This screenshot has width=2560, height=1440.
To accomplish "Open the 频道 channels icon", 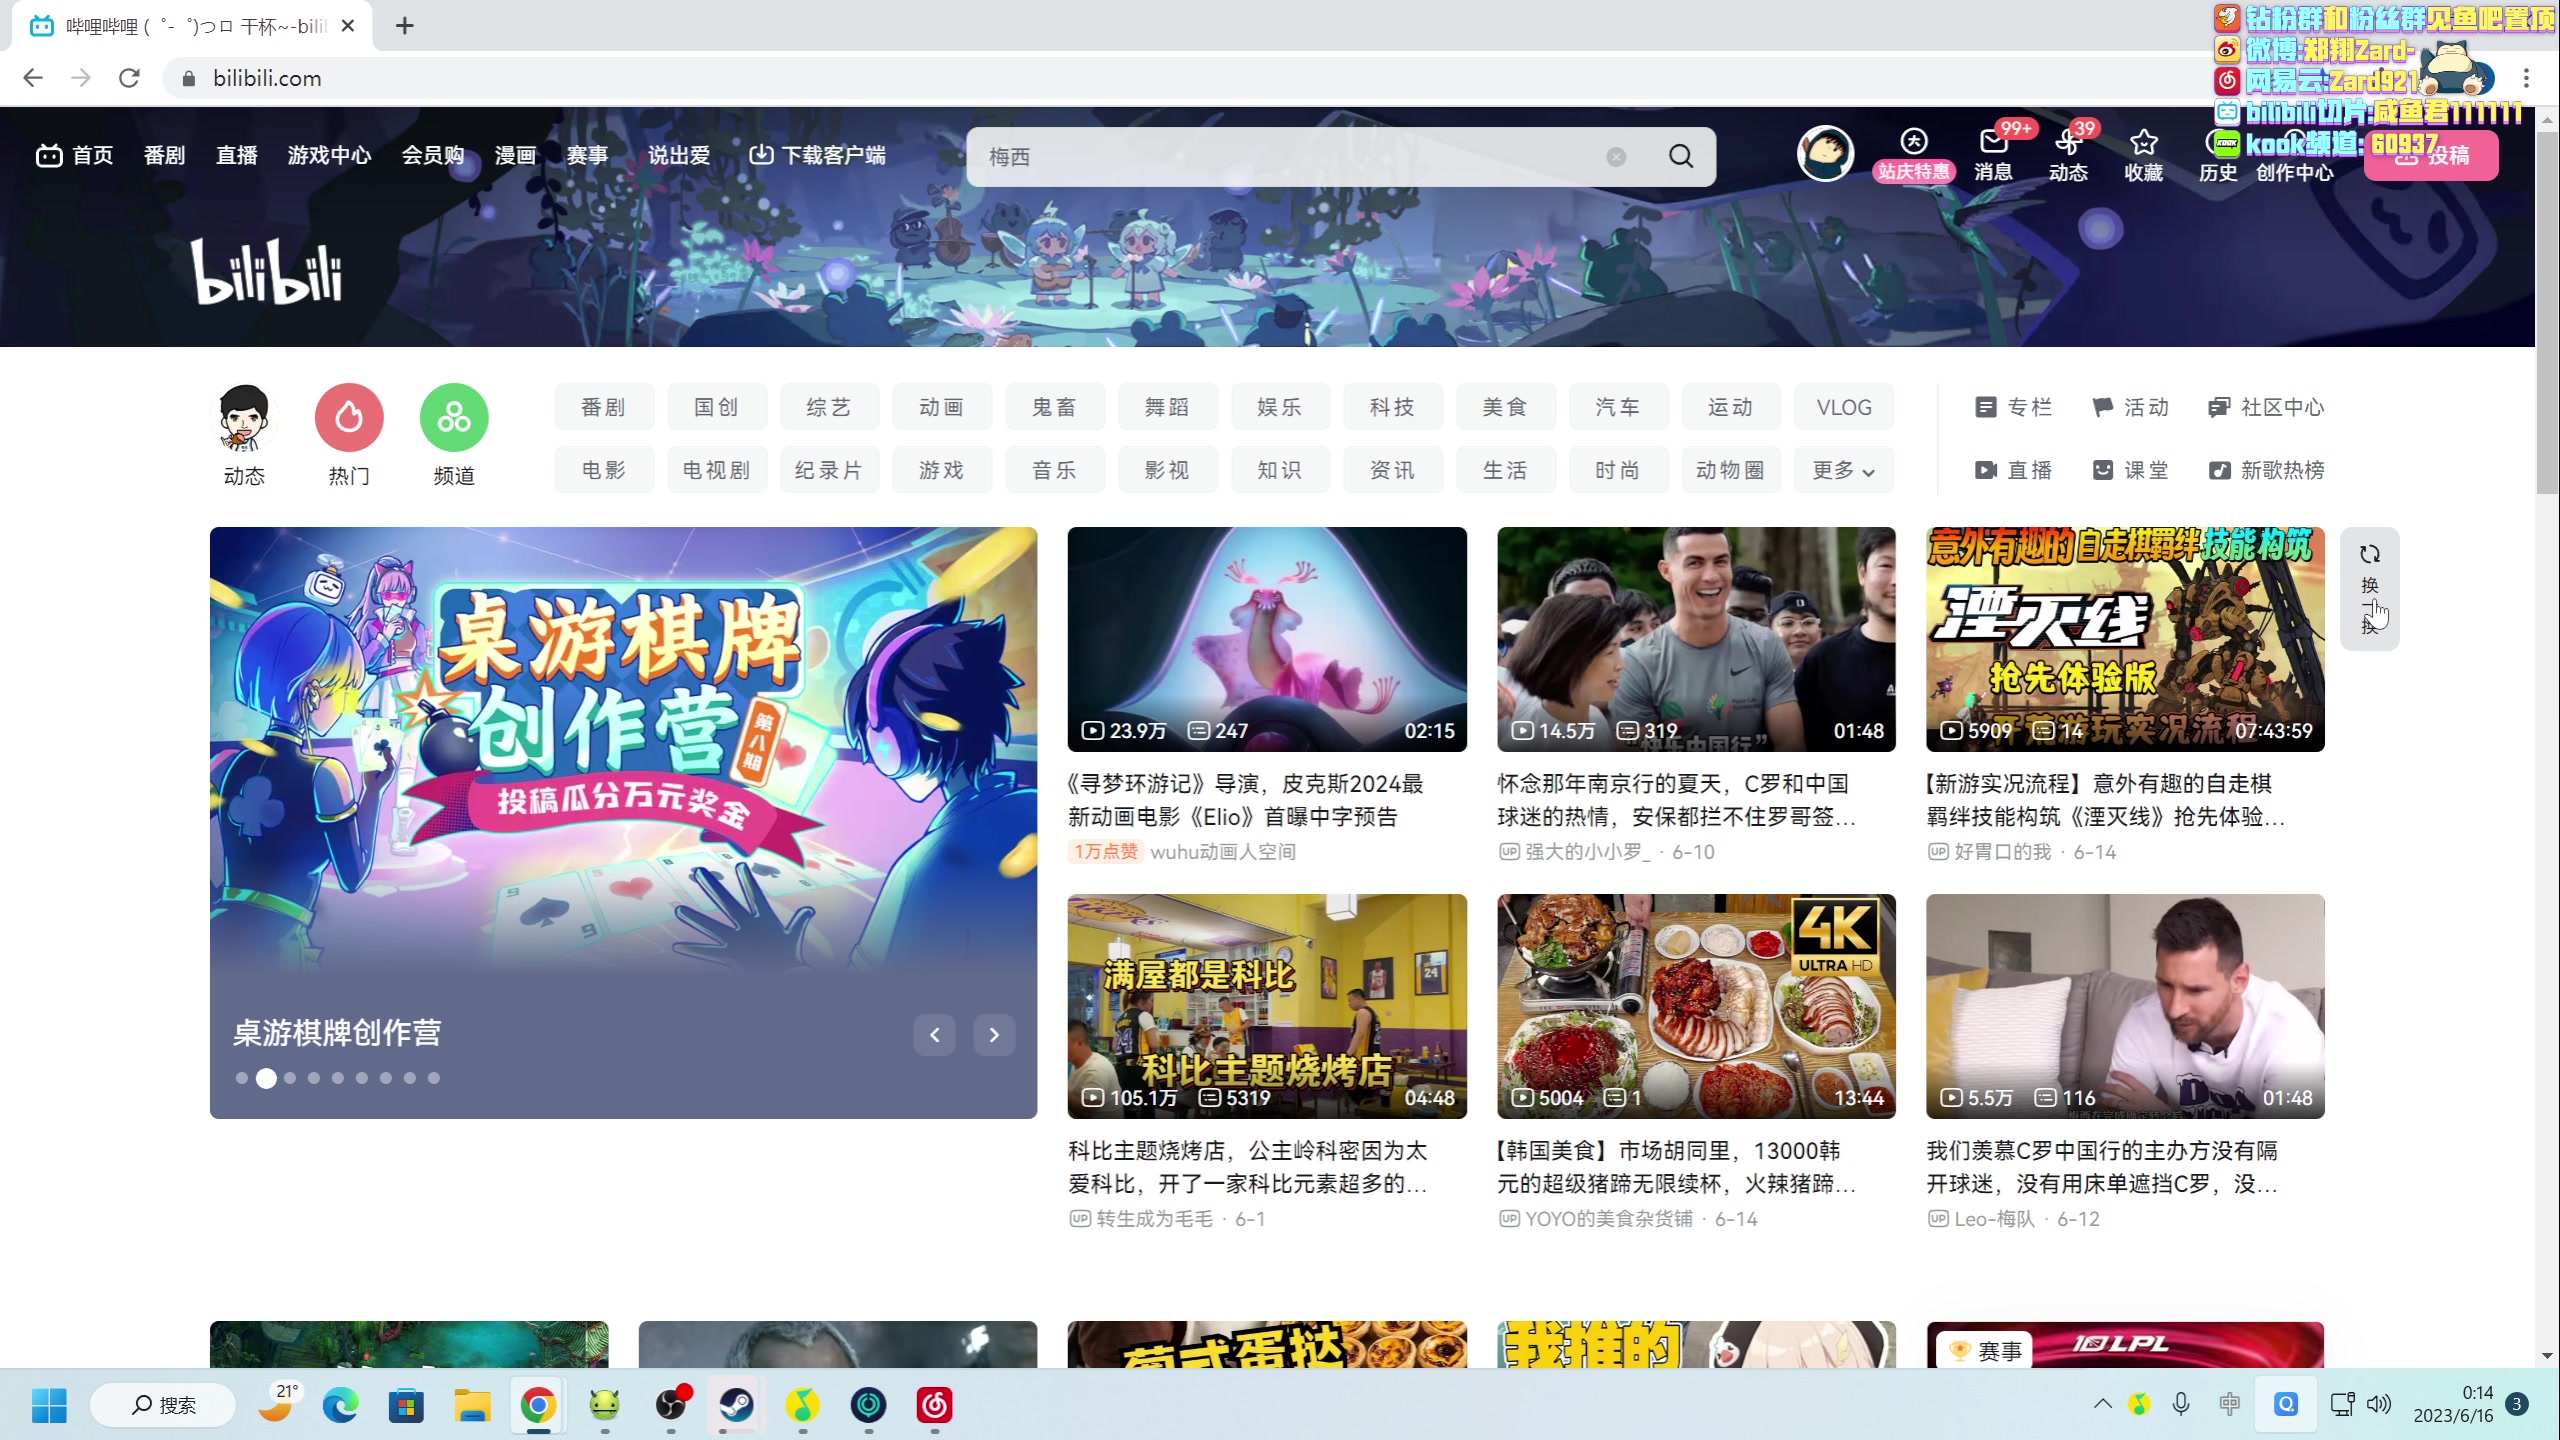I will tap(454, 418).
